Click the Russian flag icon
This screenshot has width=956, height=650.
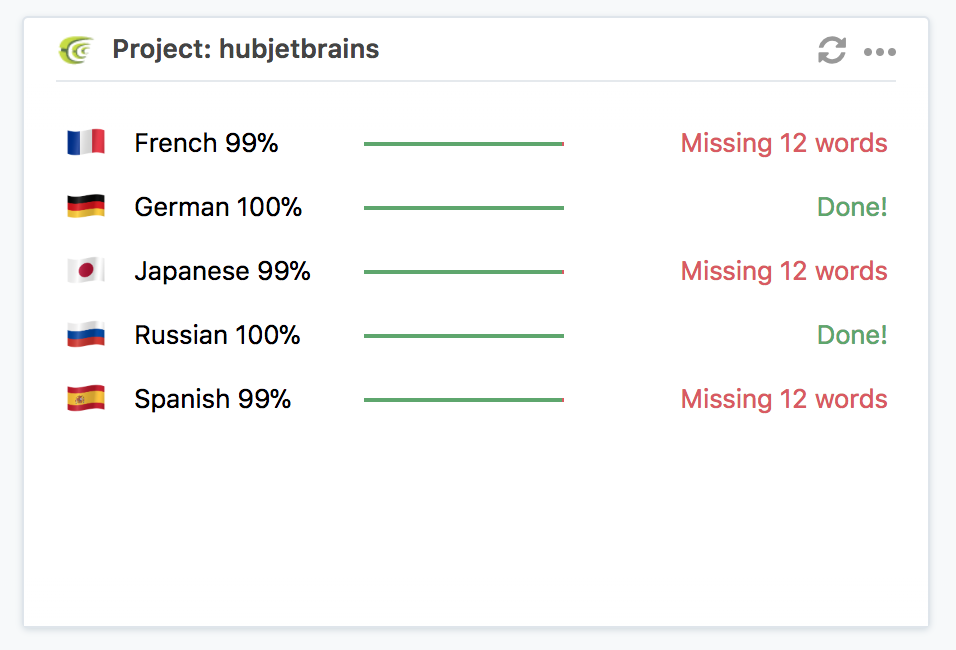[86, 335]
